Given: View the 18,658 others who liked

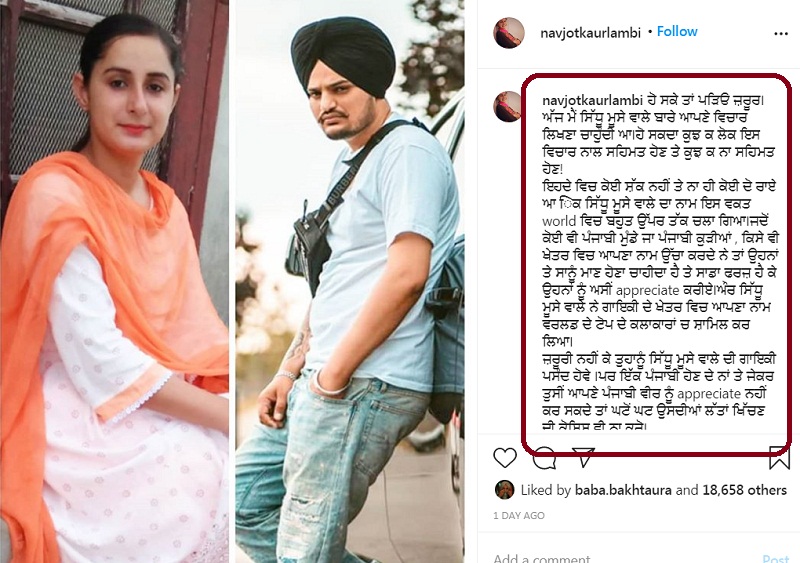Looking at the screenshot, I should click(x=744, y=491).
